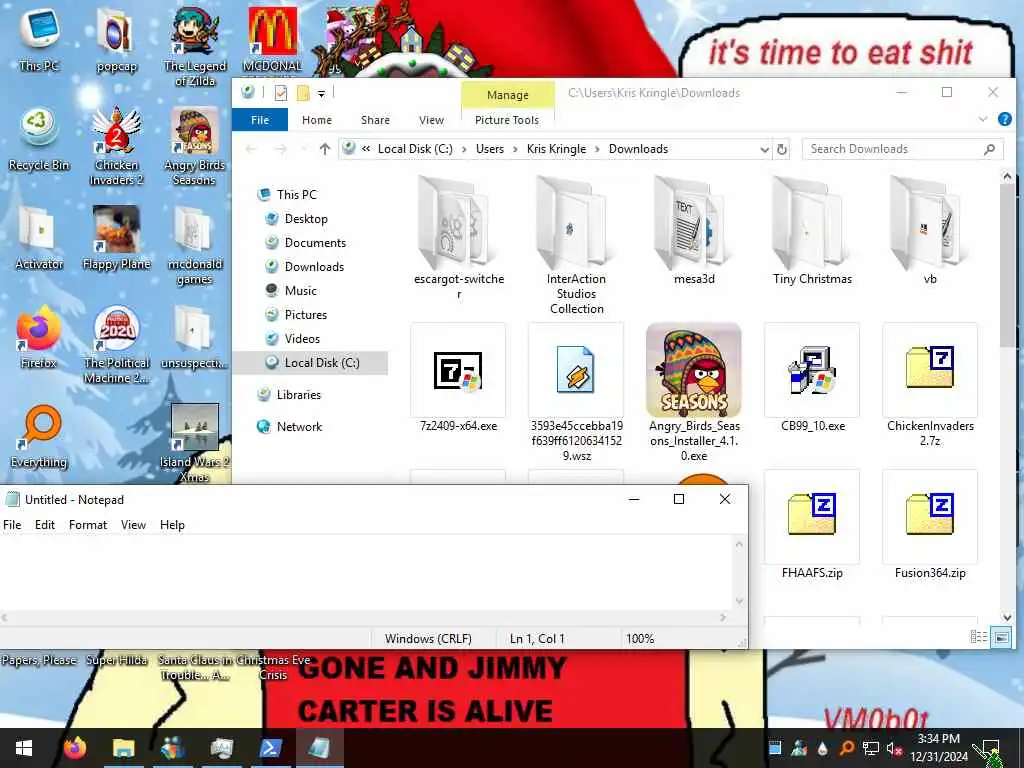The height and width of the screenshot is (768, 1024).
Task: Open Explorer help question mark
Action: (1004, 120)
